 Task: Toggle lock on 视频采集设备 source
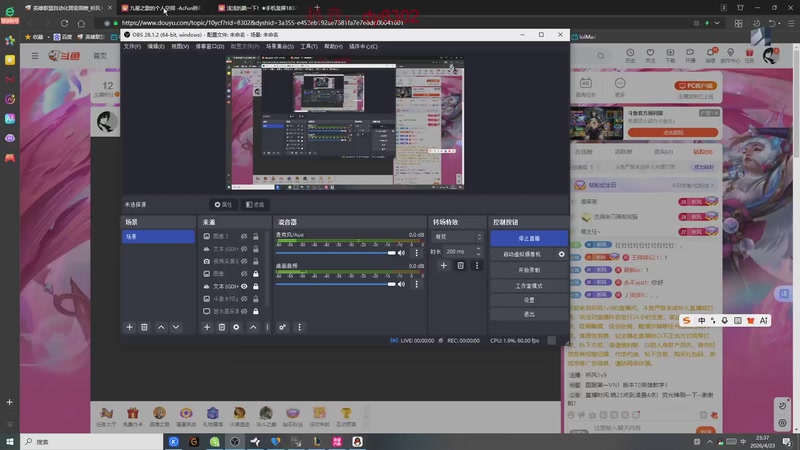[x=256, y=261]
